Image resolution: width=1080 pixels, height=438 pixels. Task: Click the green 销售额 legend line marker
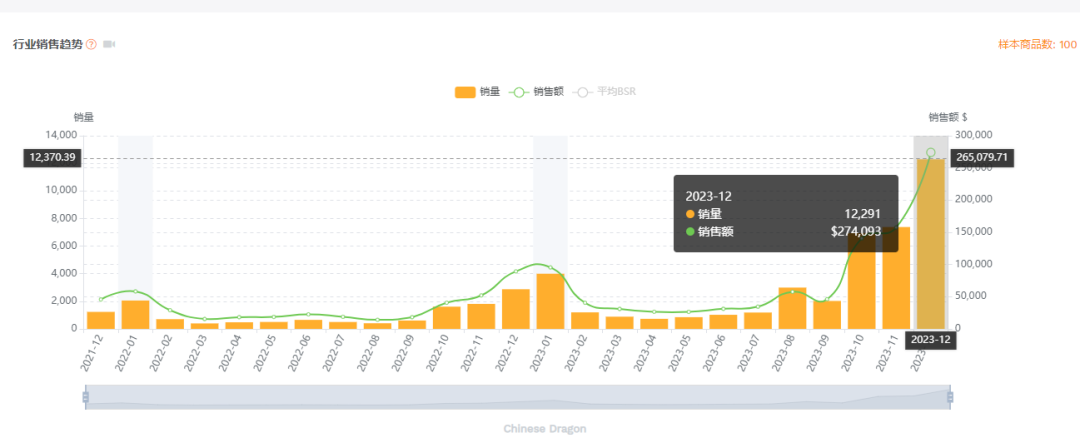518,92
